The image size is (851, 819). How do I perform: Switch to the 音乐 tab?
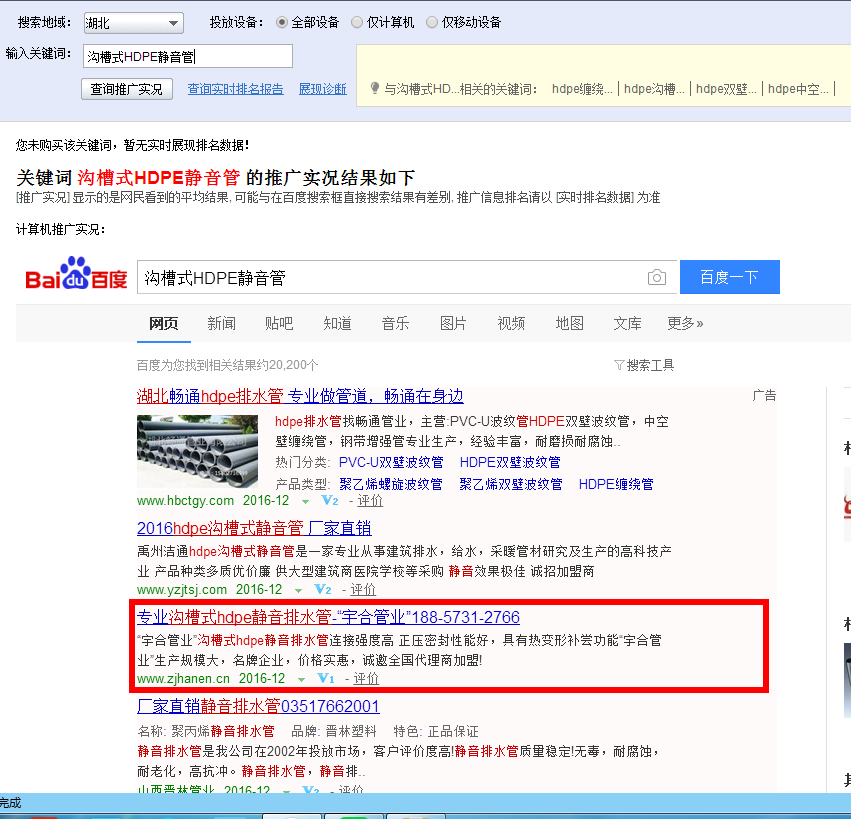coord(395,324)
